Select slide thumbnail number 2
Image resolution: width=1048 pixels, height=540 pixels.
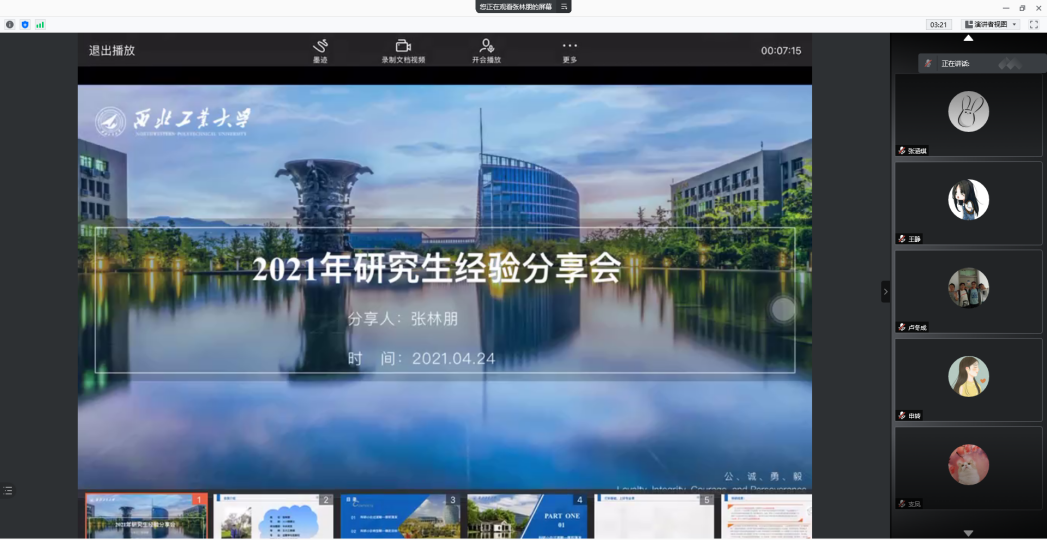coord(273,516)
